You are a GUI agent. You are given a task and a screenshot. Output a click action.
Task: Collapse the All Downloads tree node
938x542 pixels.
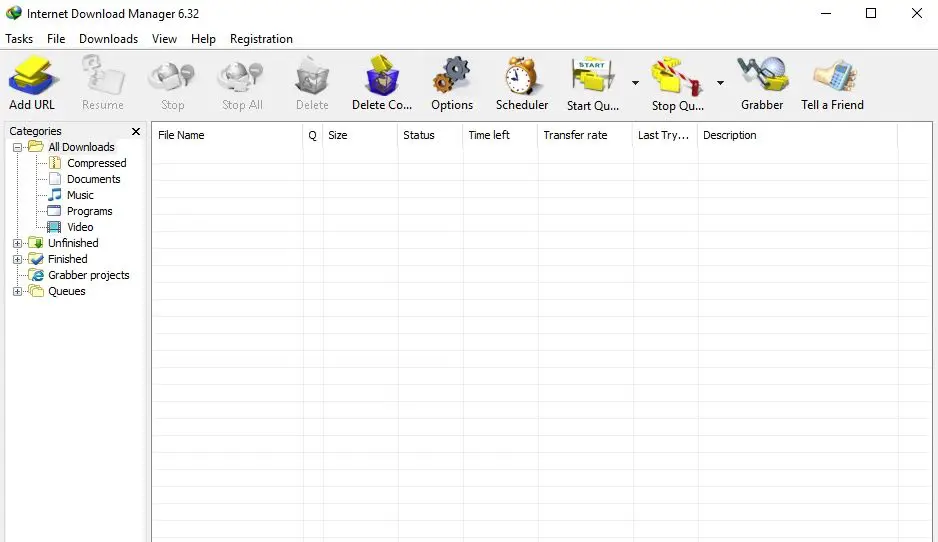pyautogui.click(x=17, y=147)
